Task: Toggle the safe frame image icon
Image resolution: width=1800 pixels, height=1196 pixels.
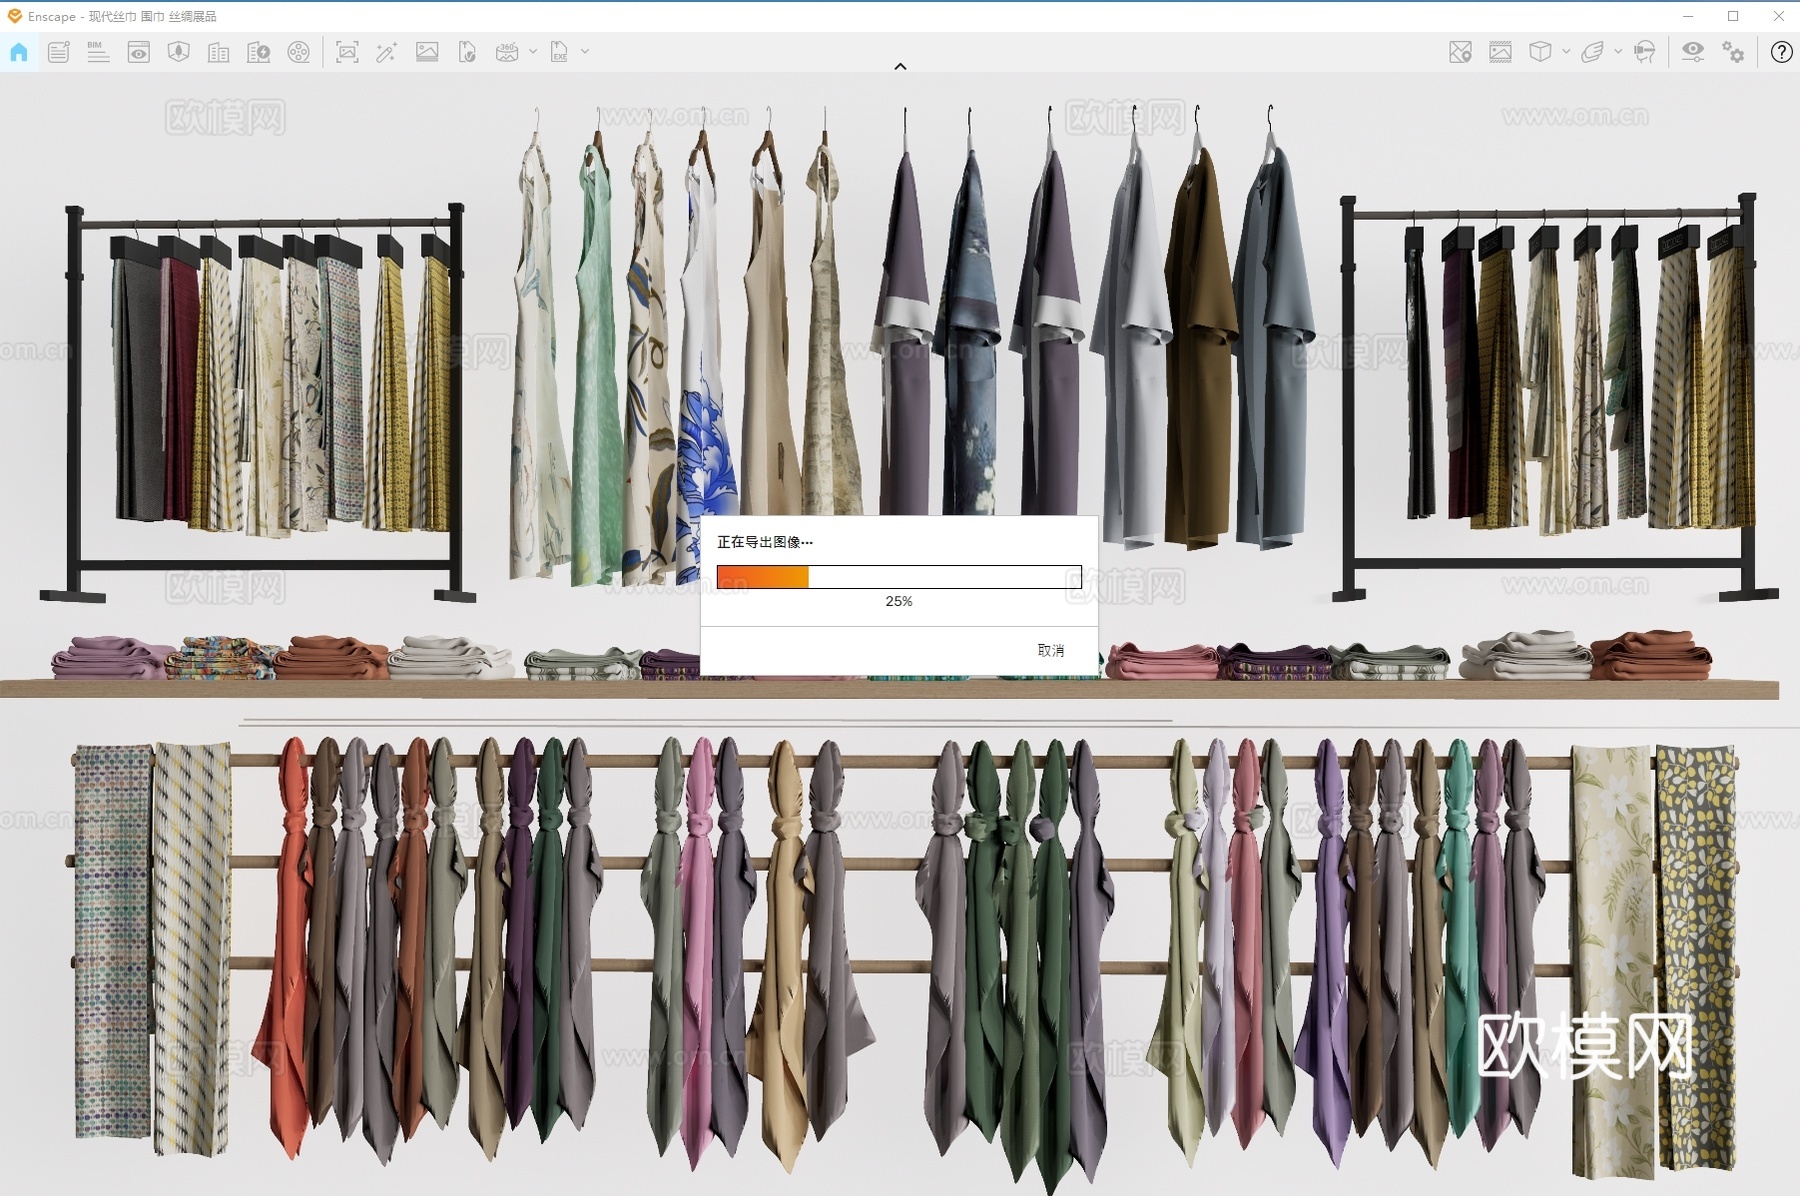Action: pyautogui.click(x=1500, y=52)
